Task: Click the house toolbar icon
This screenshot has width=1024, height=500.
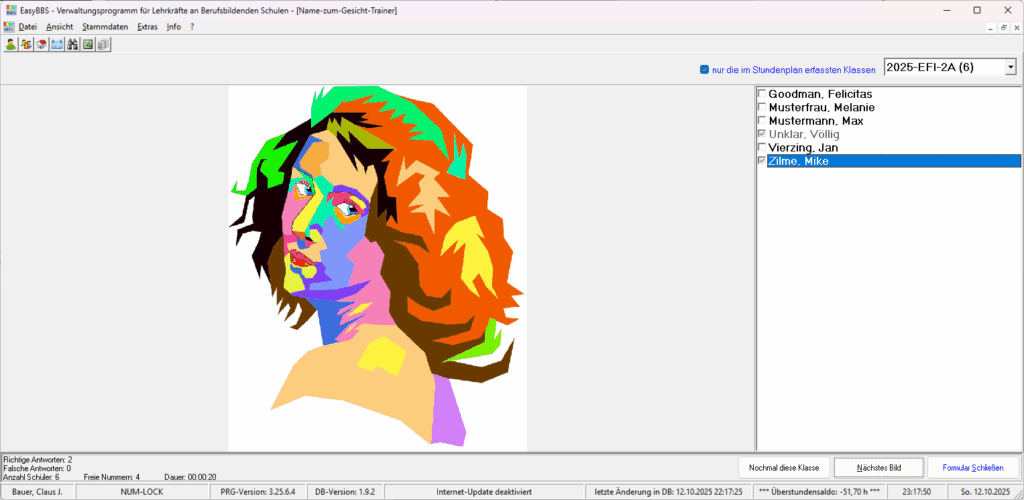Action: point(42,44)
